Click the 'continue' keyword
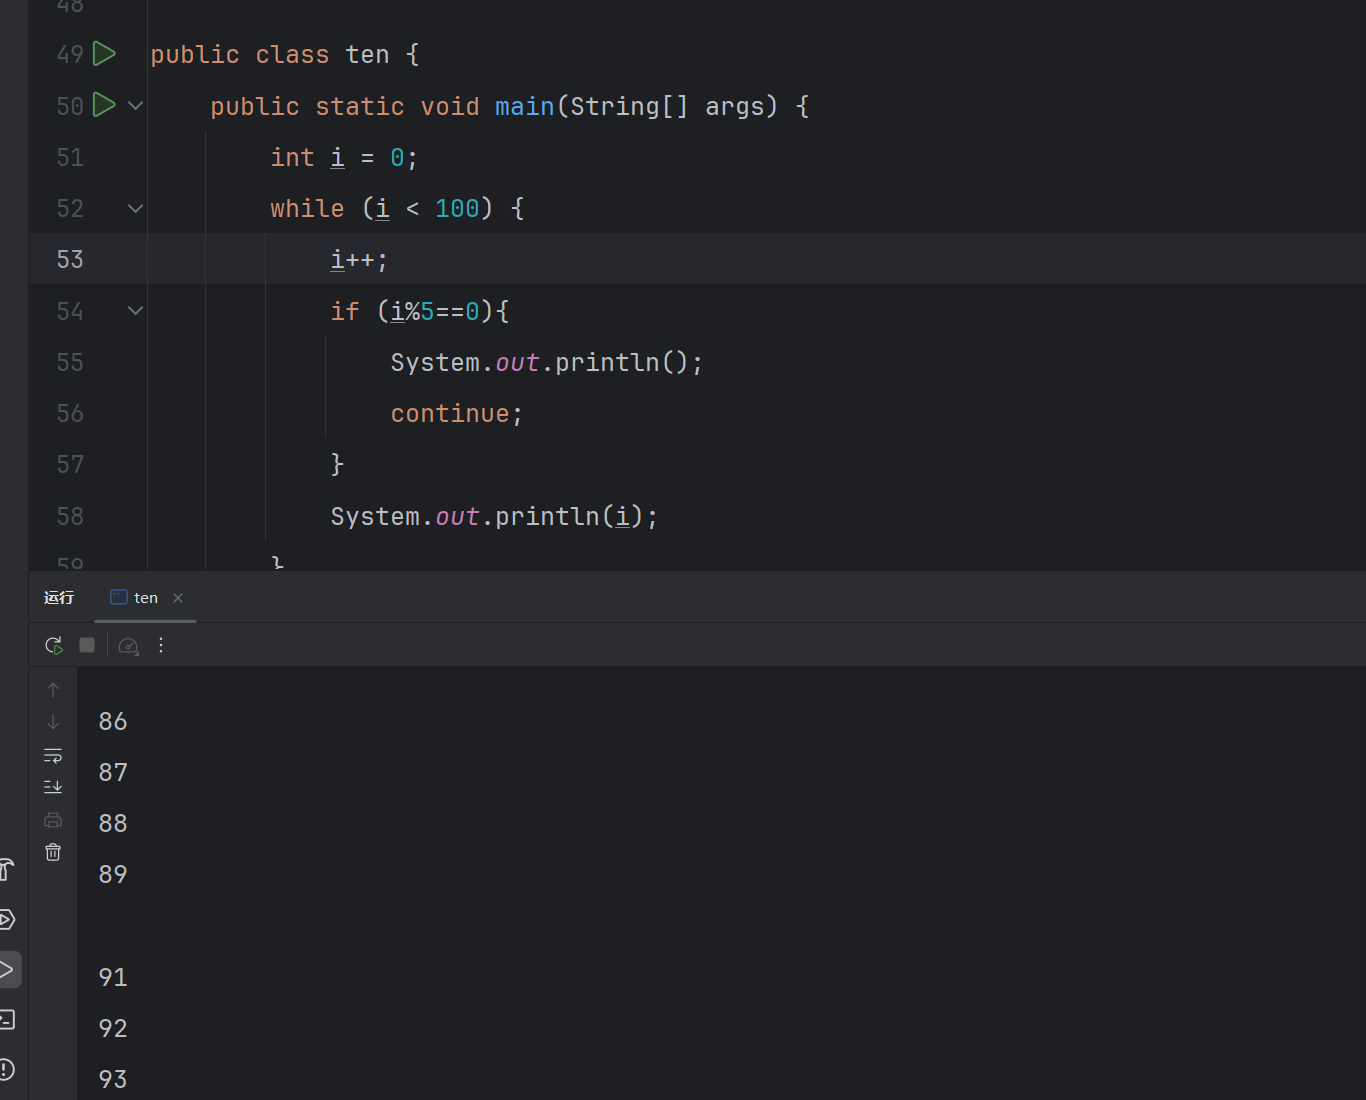This screenshot has height=1100, width=1366. point(450,413)
